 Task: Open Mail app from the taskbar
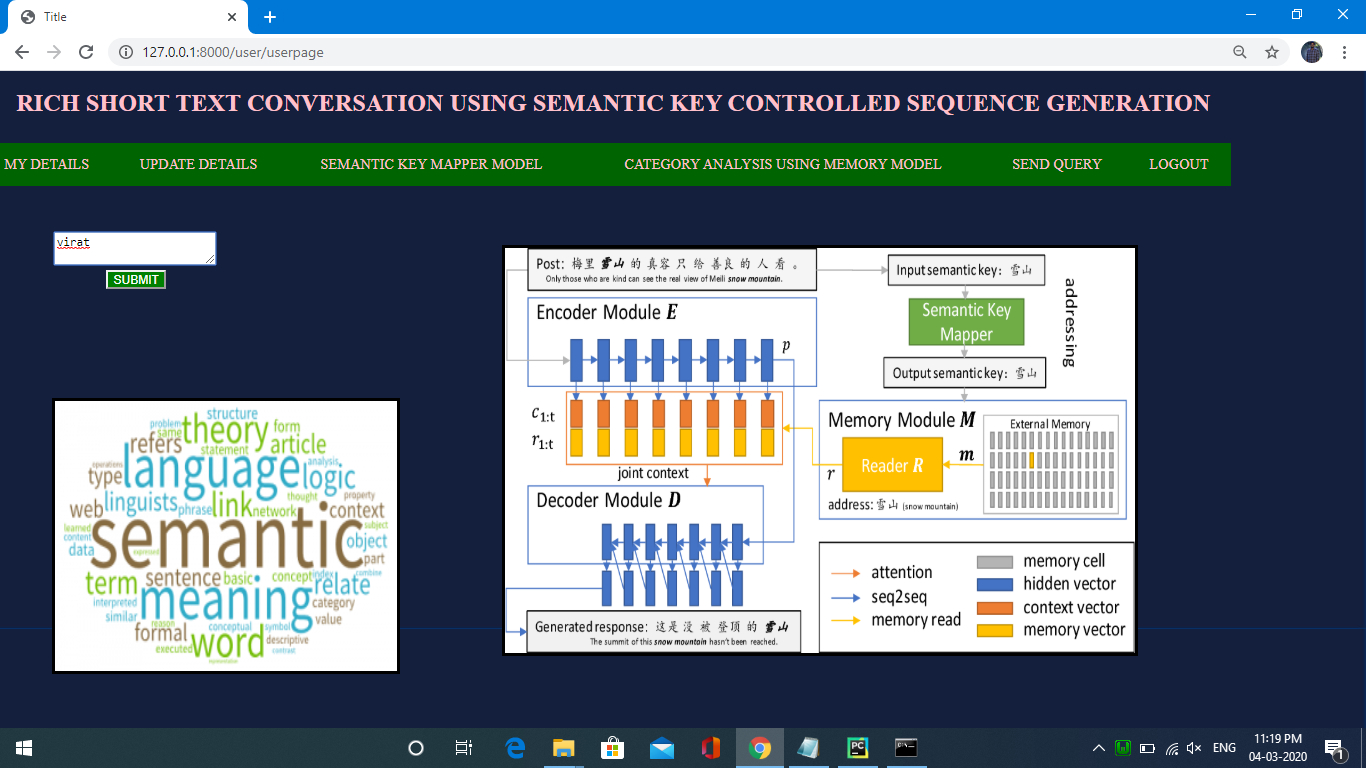coord(661,748)
